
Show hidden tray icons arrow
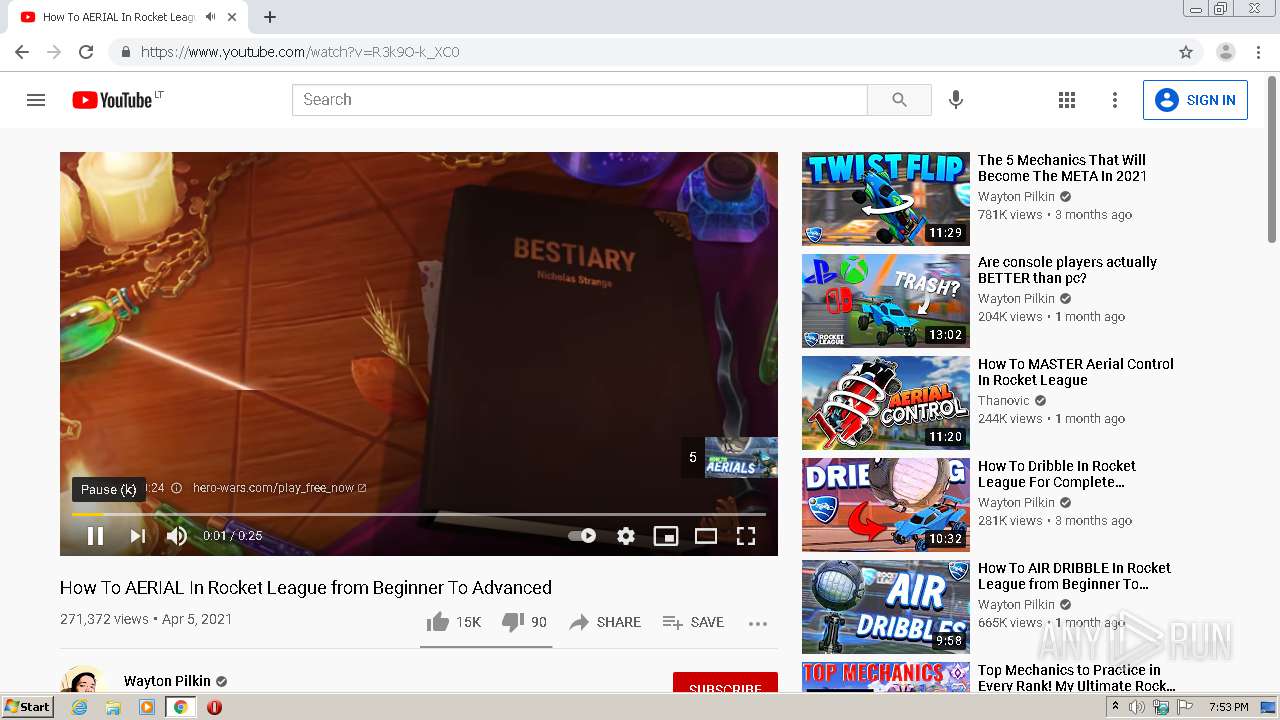click(x=1115, y=707)
